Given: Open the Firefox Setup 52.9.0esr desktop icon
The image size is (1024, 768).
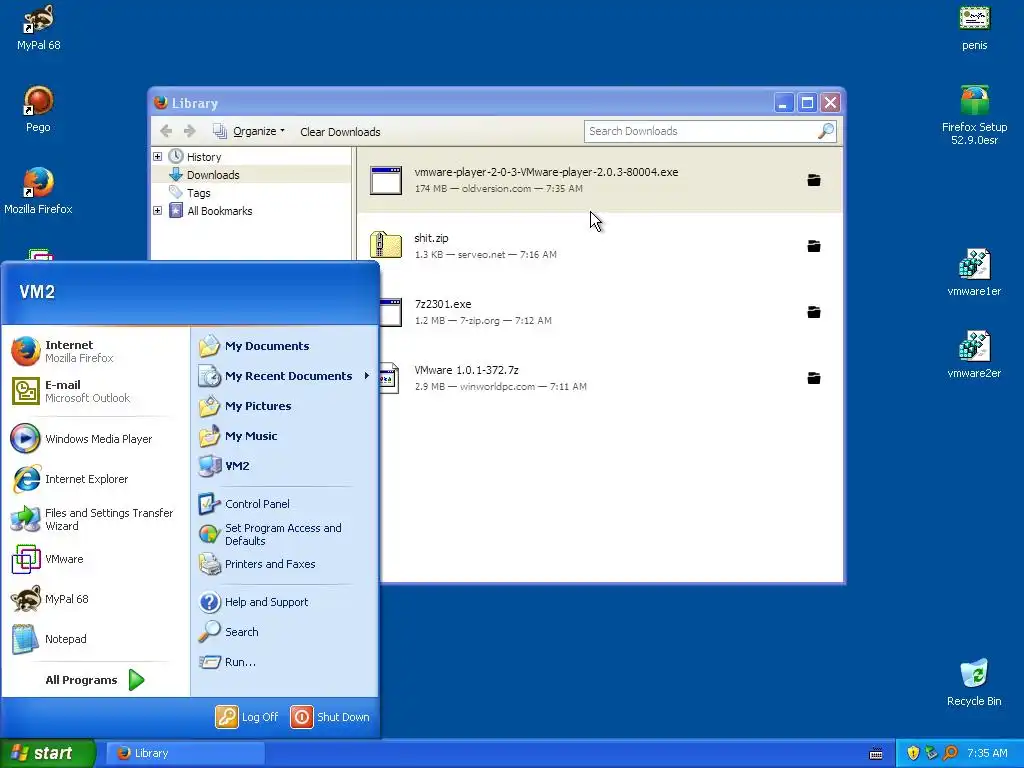Looking at the screenshot, I should (974, 116).
